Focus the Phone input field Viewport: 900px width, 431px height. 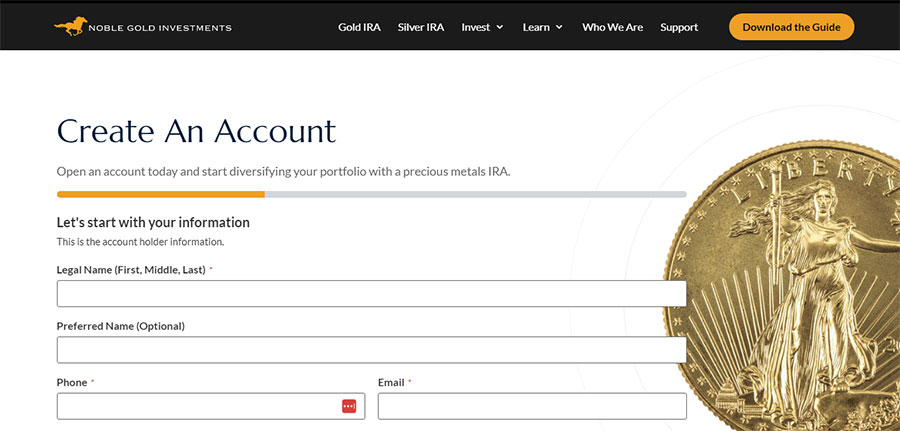211,406
